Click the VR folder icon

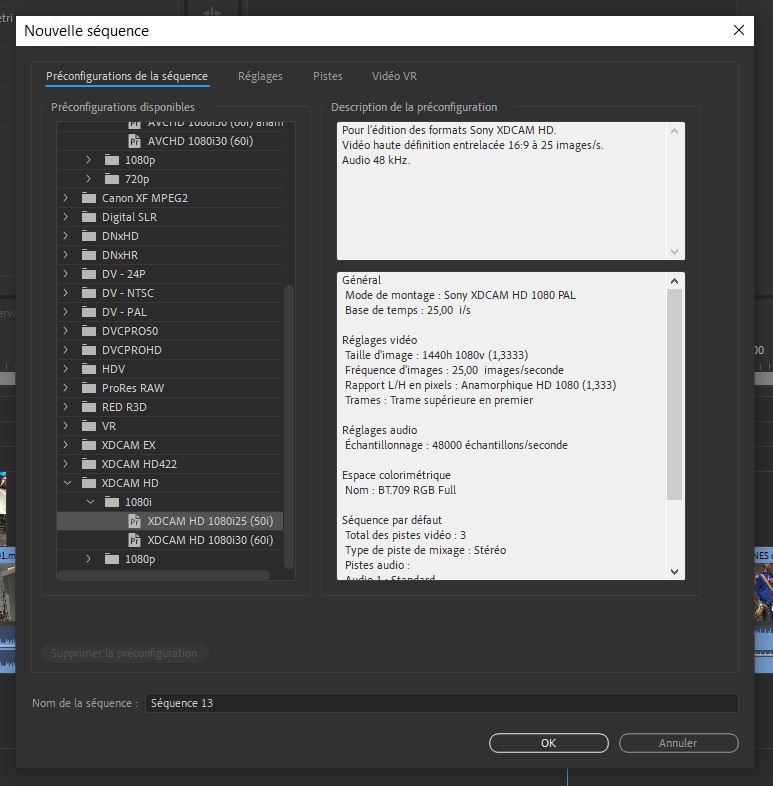point(89,426)
